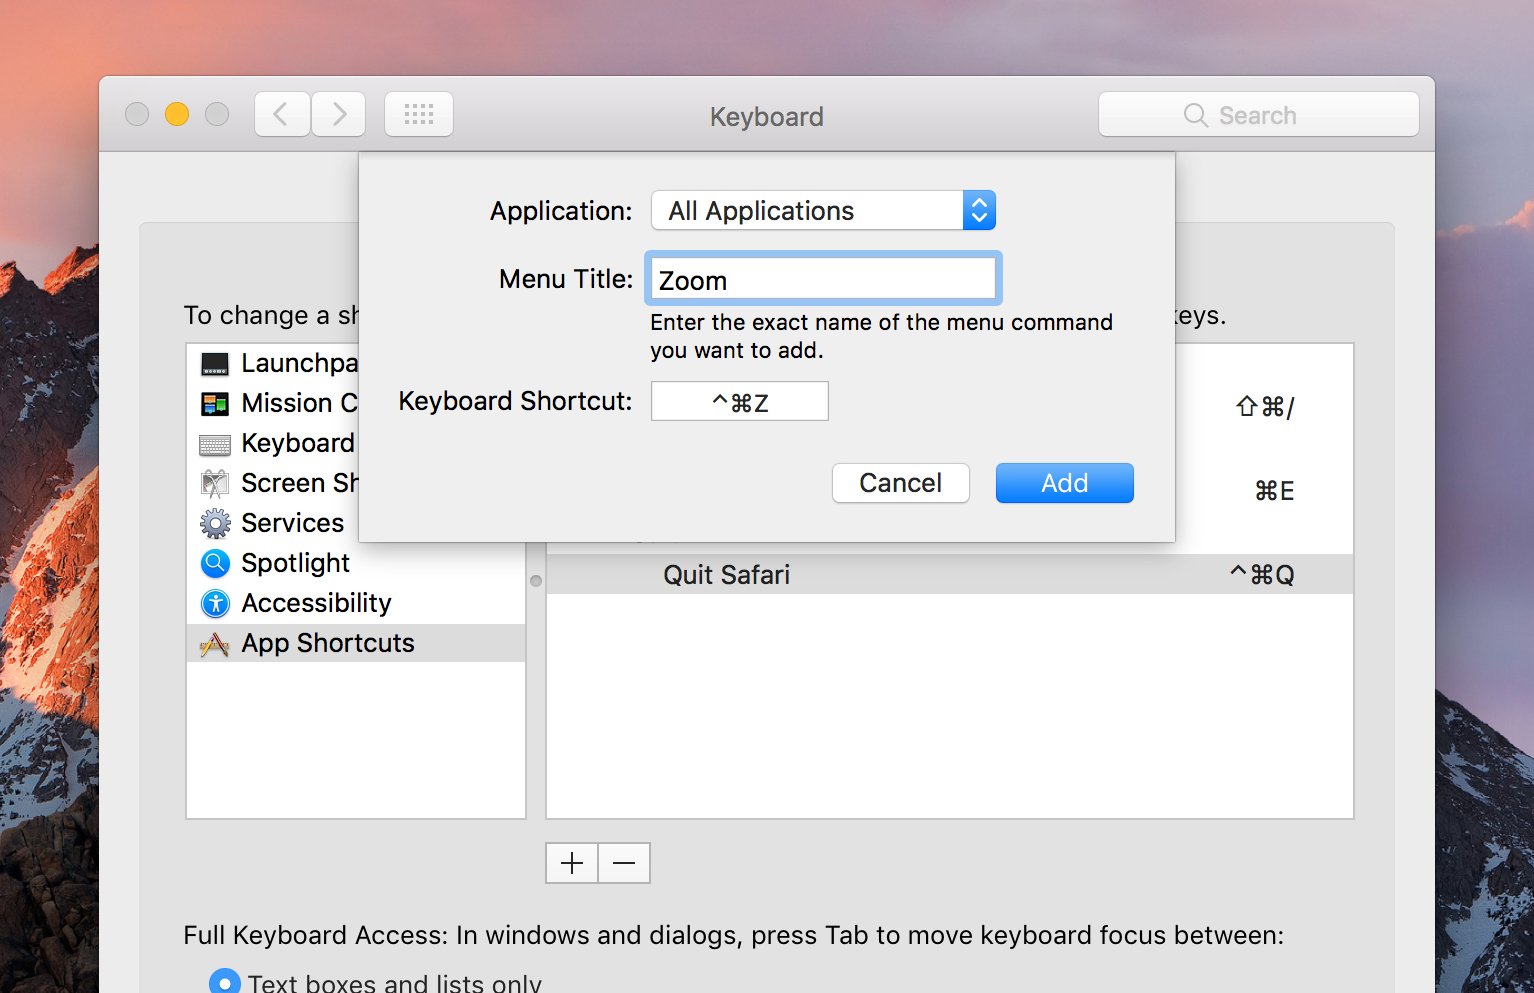Image resolution: width=1534 pixels, height=993 pixels.
Task: Select the Text boxes and lists only option
Action: coord(224,981)
